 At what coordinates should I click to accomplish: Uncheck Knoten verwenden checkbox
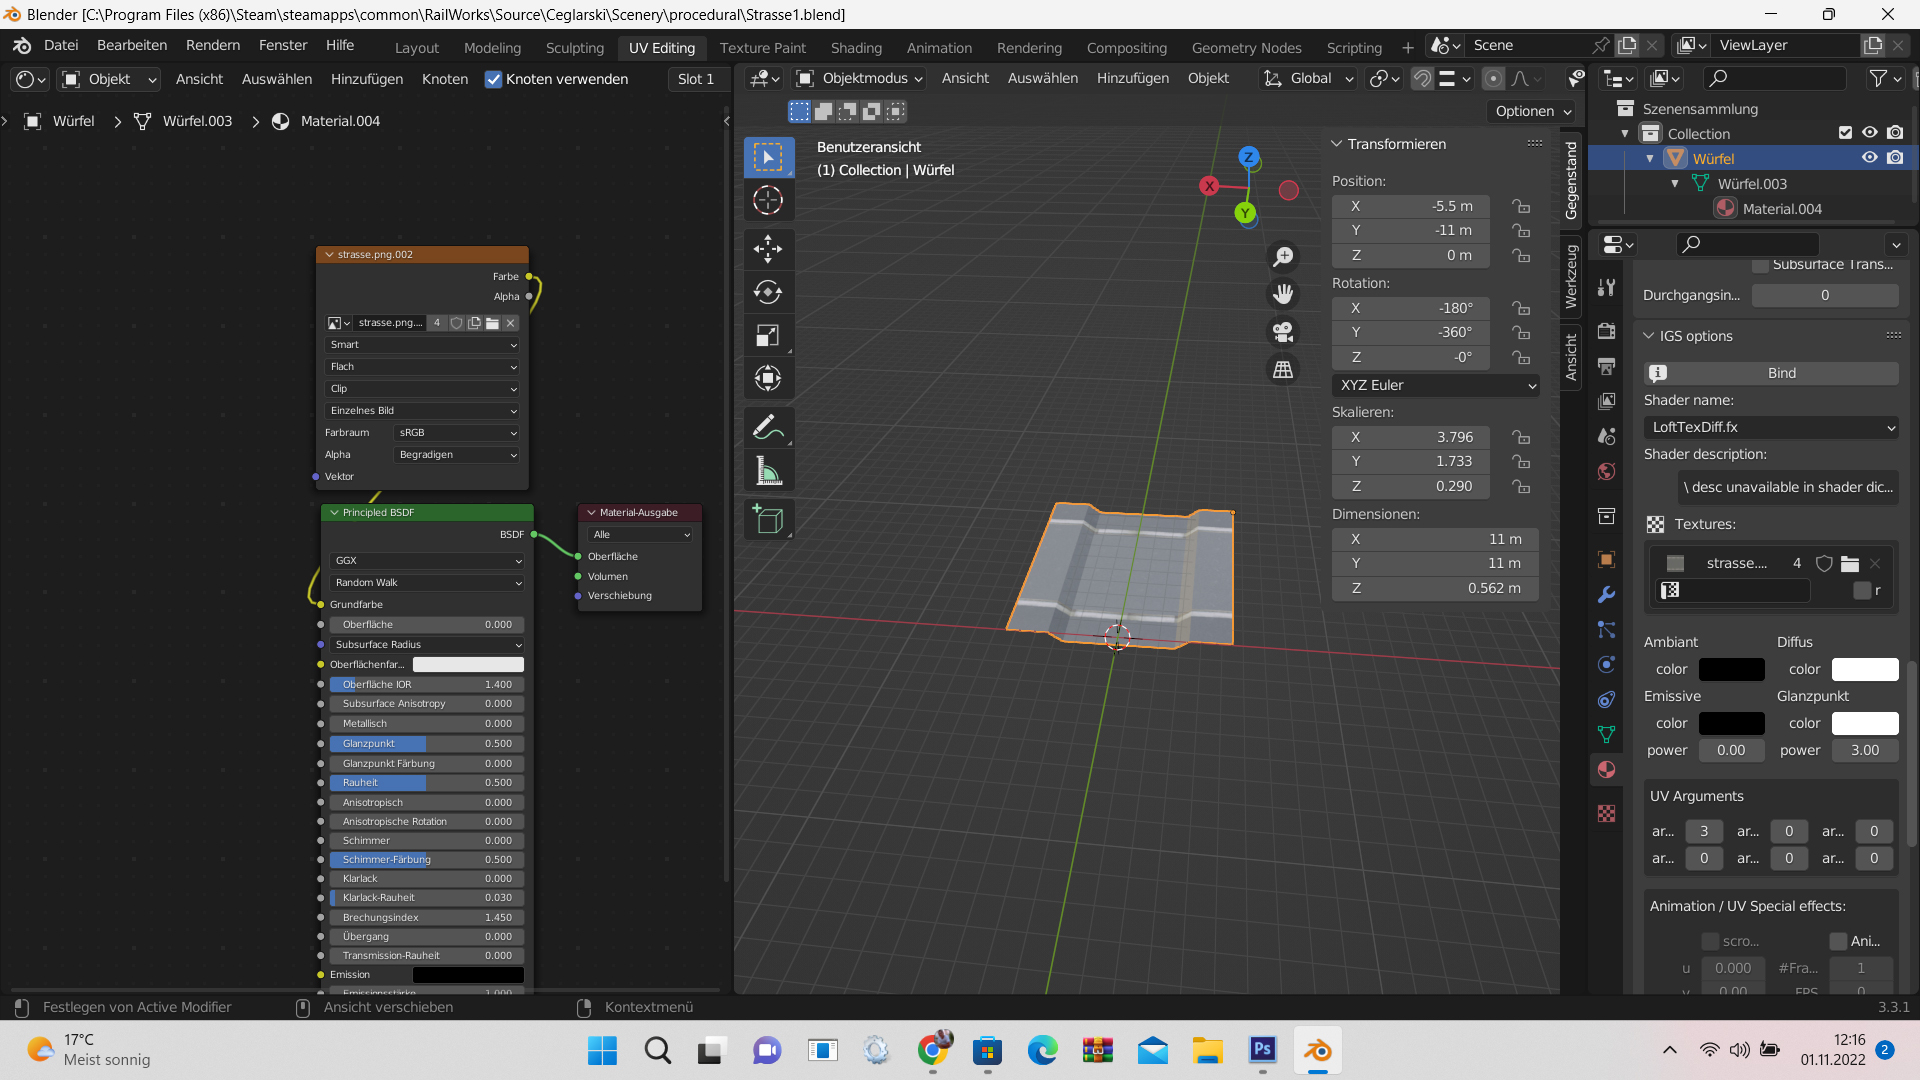pyautogui.click(x=493, y=79)
